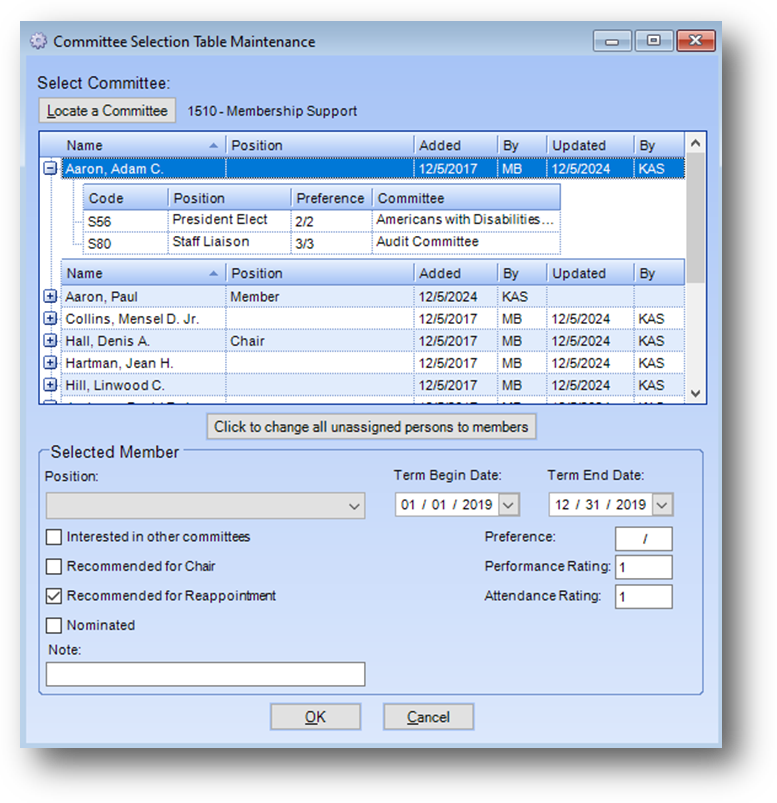Click the scrollbar down arrow in the member list

pyautogui.click(x=695, y=393)
